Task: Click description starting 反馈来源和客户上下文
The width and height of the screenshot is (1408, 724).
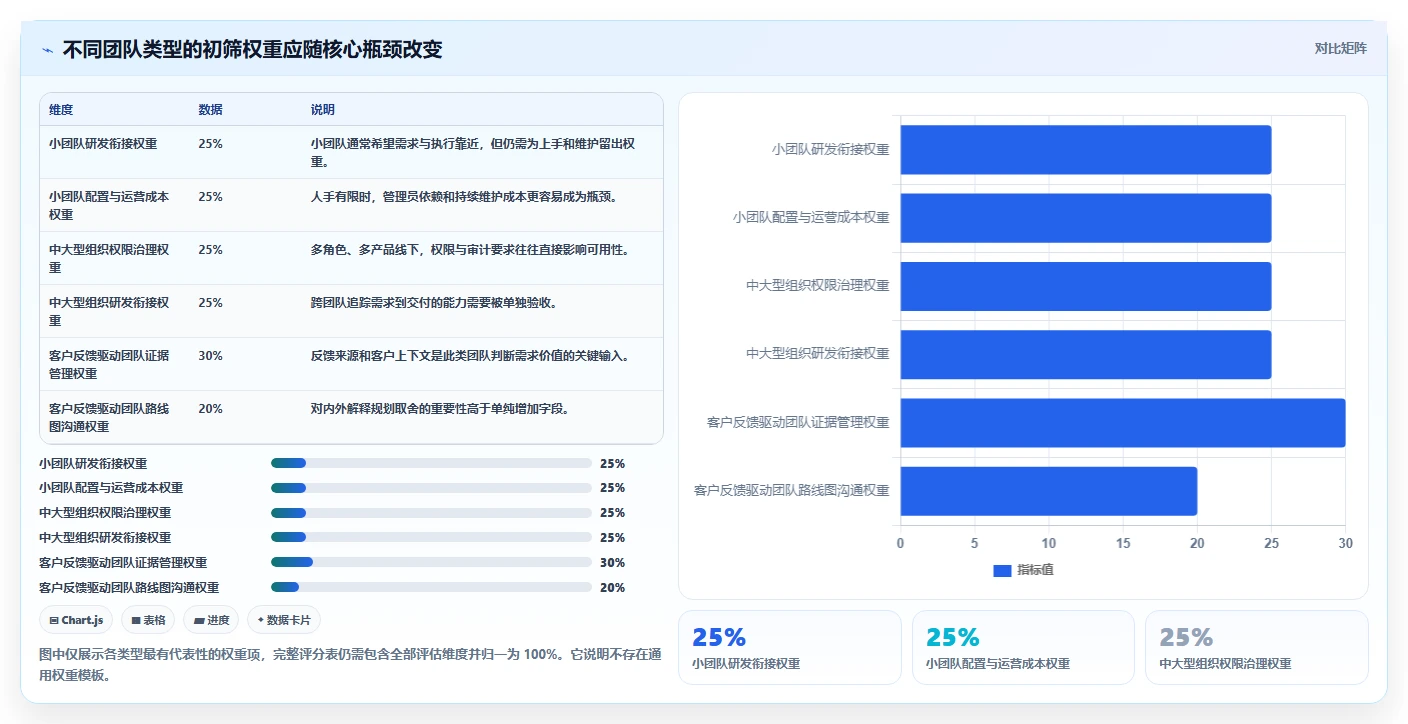Action: 470,356
